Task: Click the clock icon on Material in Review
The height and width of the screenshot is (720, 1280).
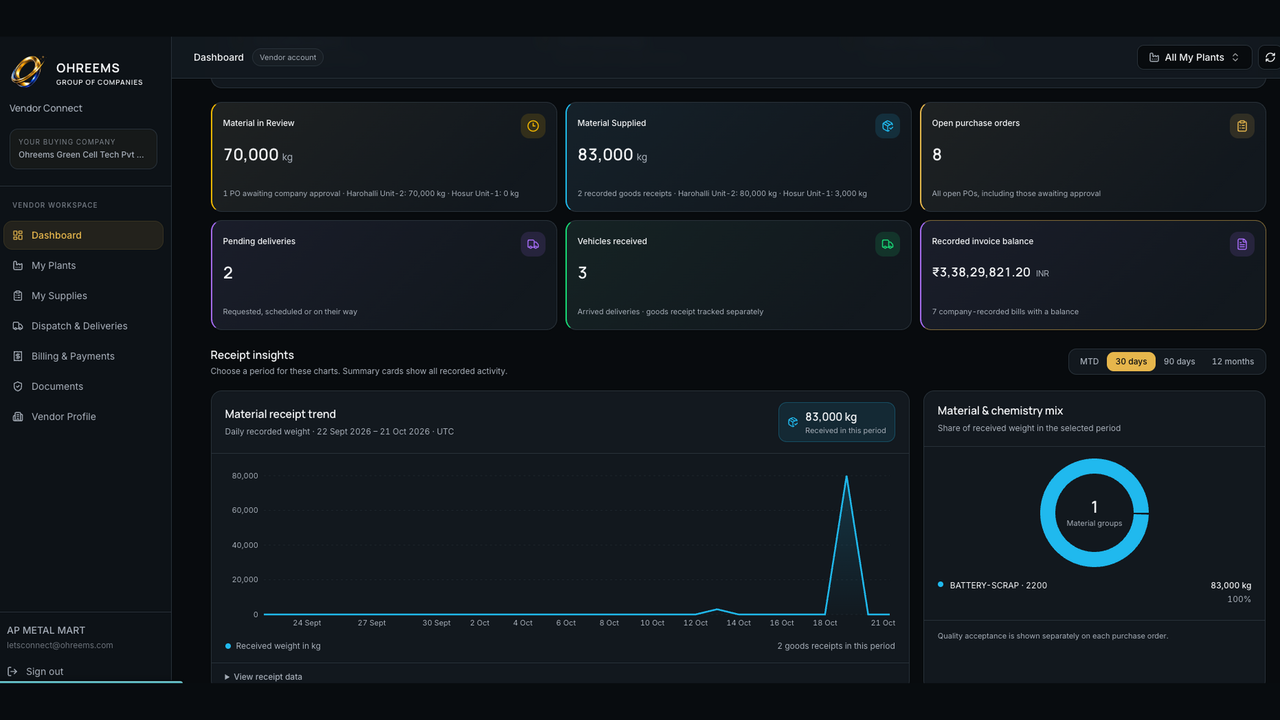Action: coord(533,126)
